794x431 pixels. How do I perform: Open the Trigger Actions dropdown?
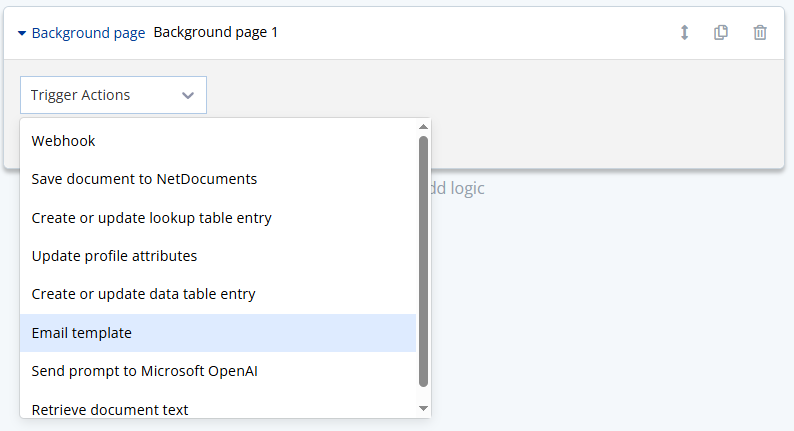pos(113,95)
